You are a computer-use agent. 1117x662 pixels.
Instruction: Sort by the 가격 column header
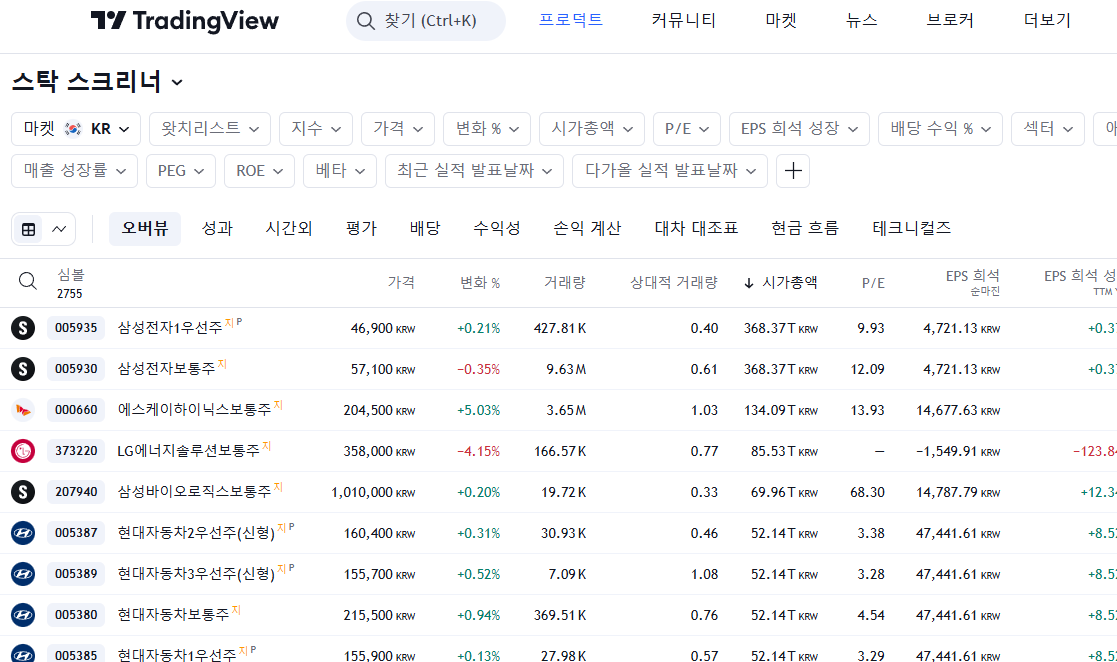(x=401, y=283)
